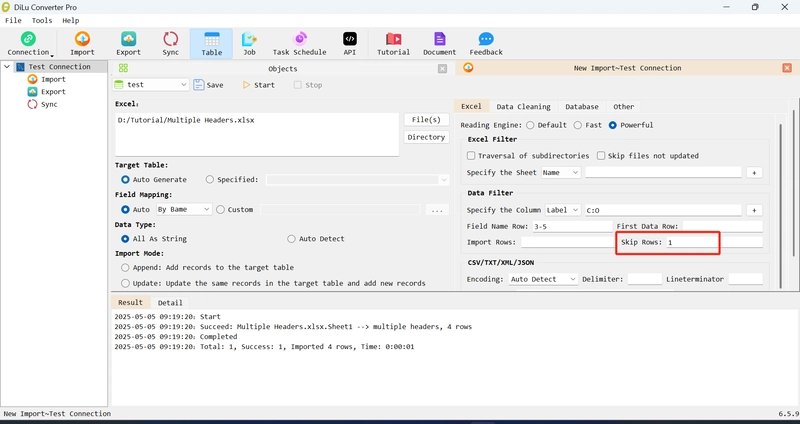Click the plus button beside Specify the Sheet
The width and height of the screenshot is (800, 424).
tap(754, 172)
